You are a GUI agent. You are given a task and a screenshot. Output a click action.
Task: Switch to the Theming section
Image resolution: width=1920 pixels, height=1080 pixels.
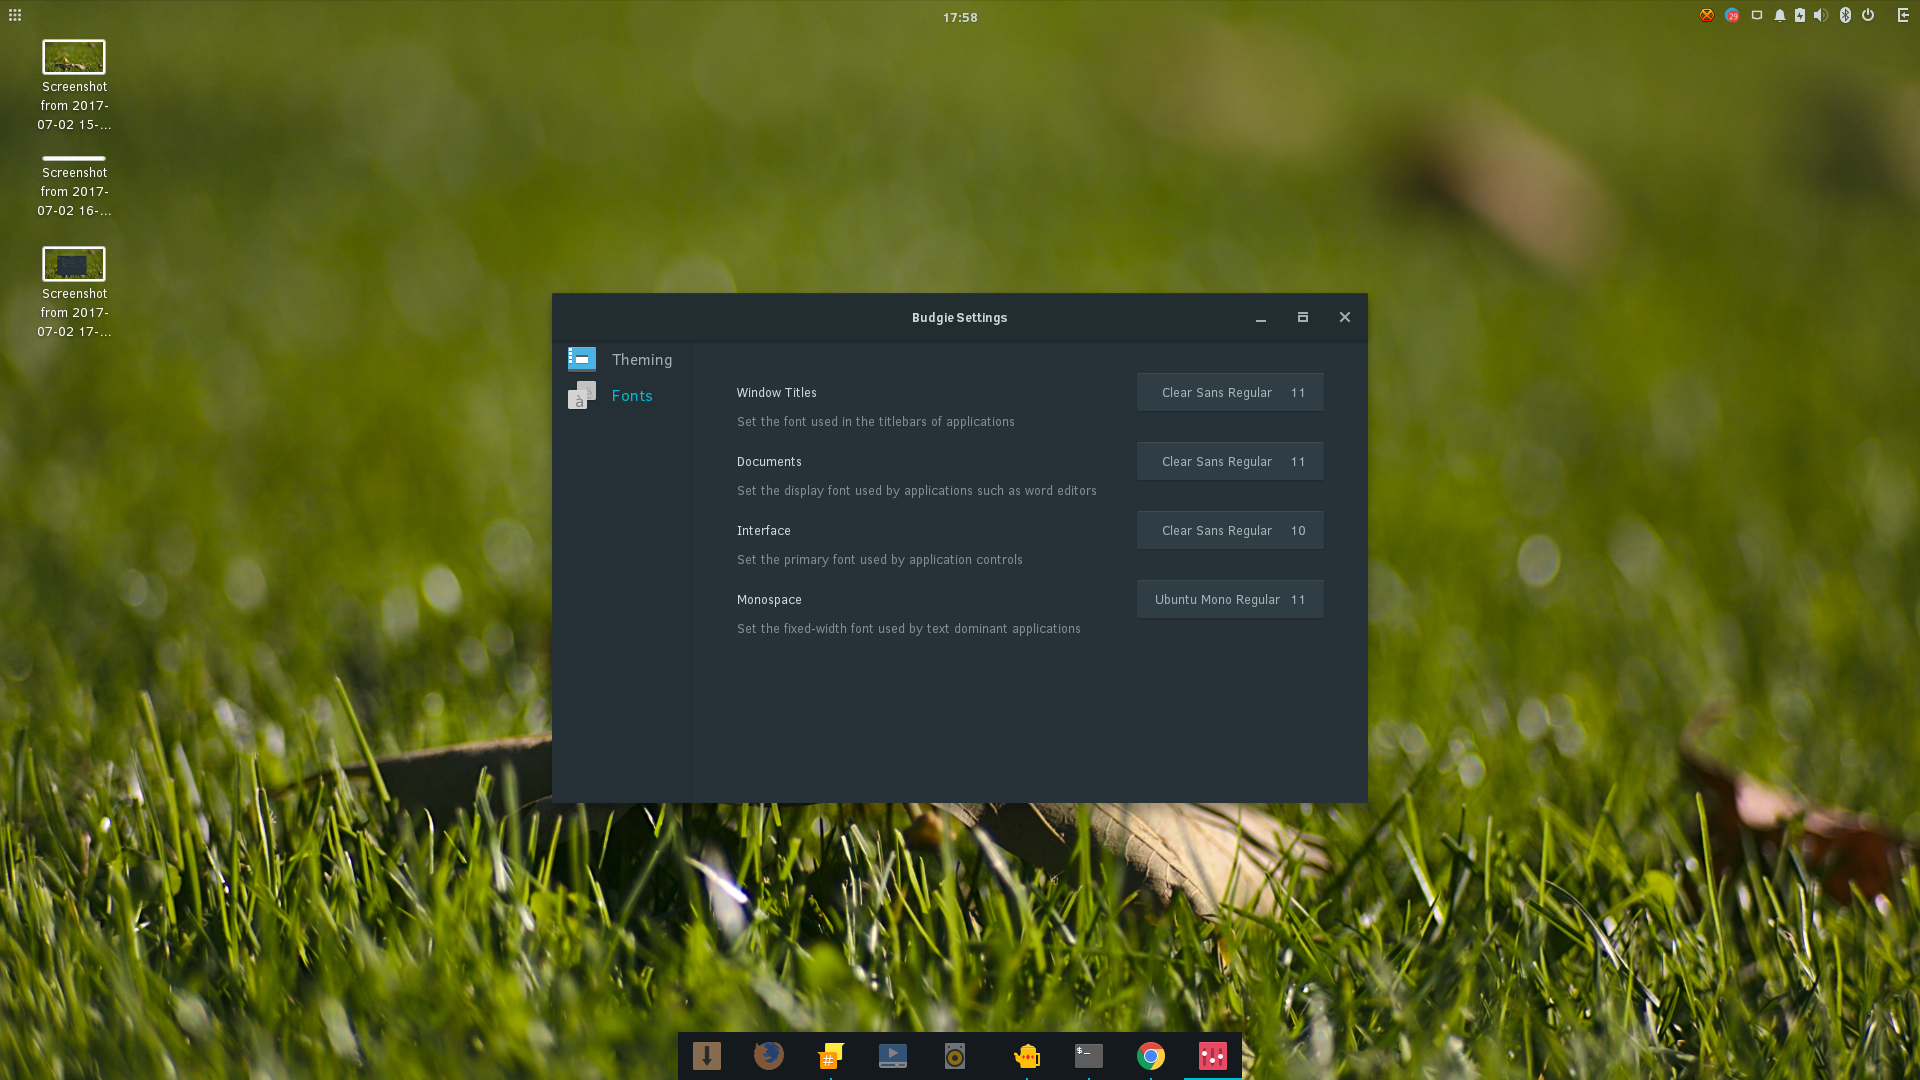pyautogui.click(x=622, y=359)
